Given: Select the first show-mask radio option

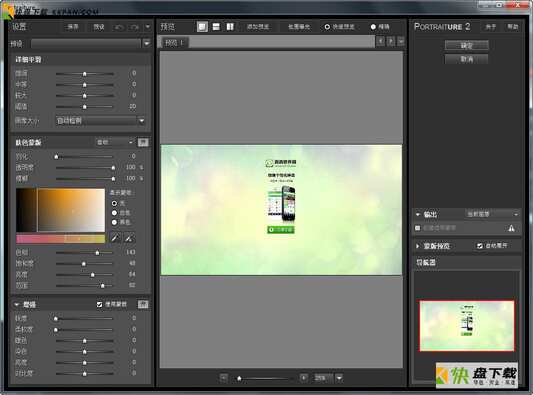Looking at the screenshot, I should coord(114,203).
